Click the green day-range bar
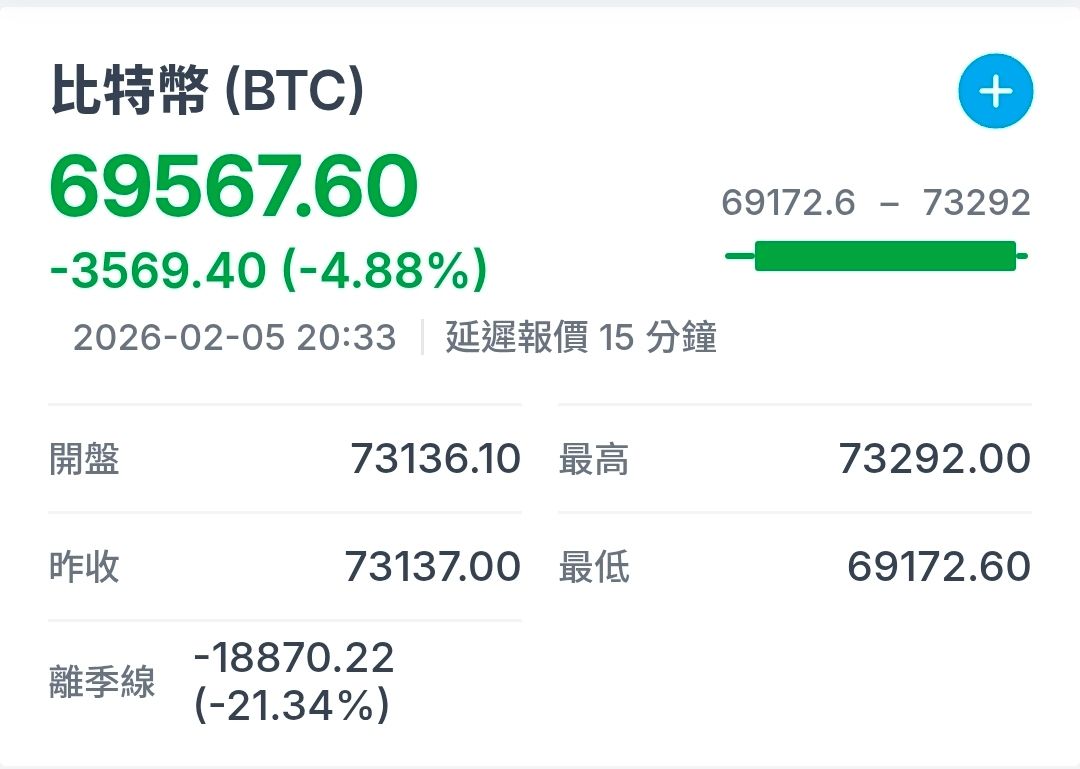The height and width of the screenshot is (769, 1080). point(884,256)
